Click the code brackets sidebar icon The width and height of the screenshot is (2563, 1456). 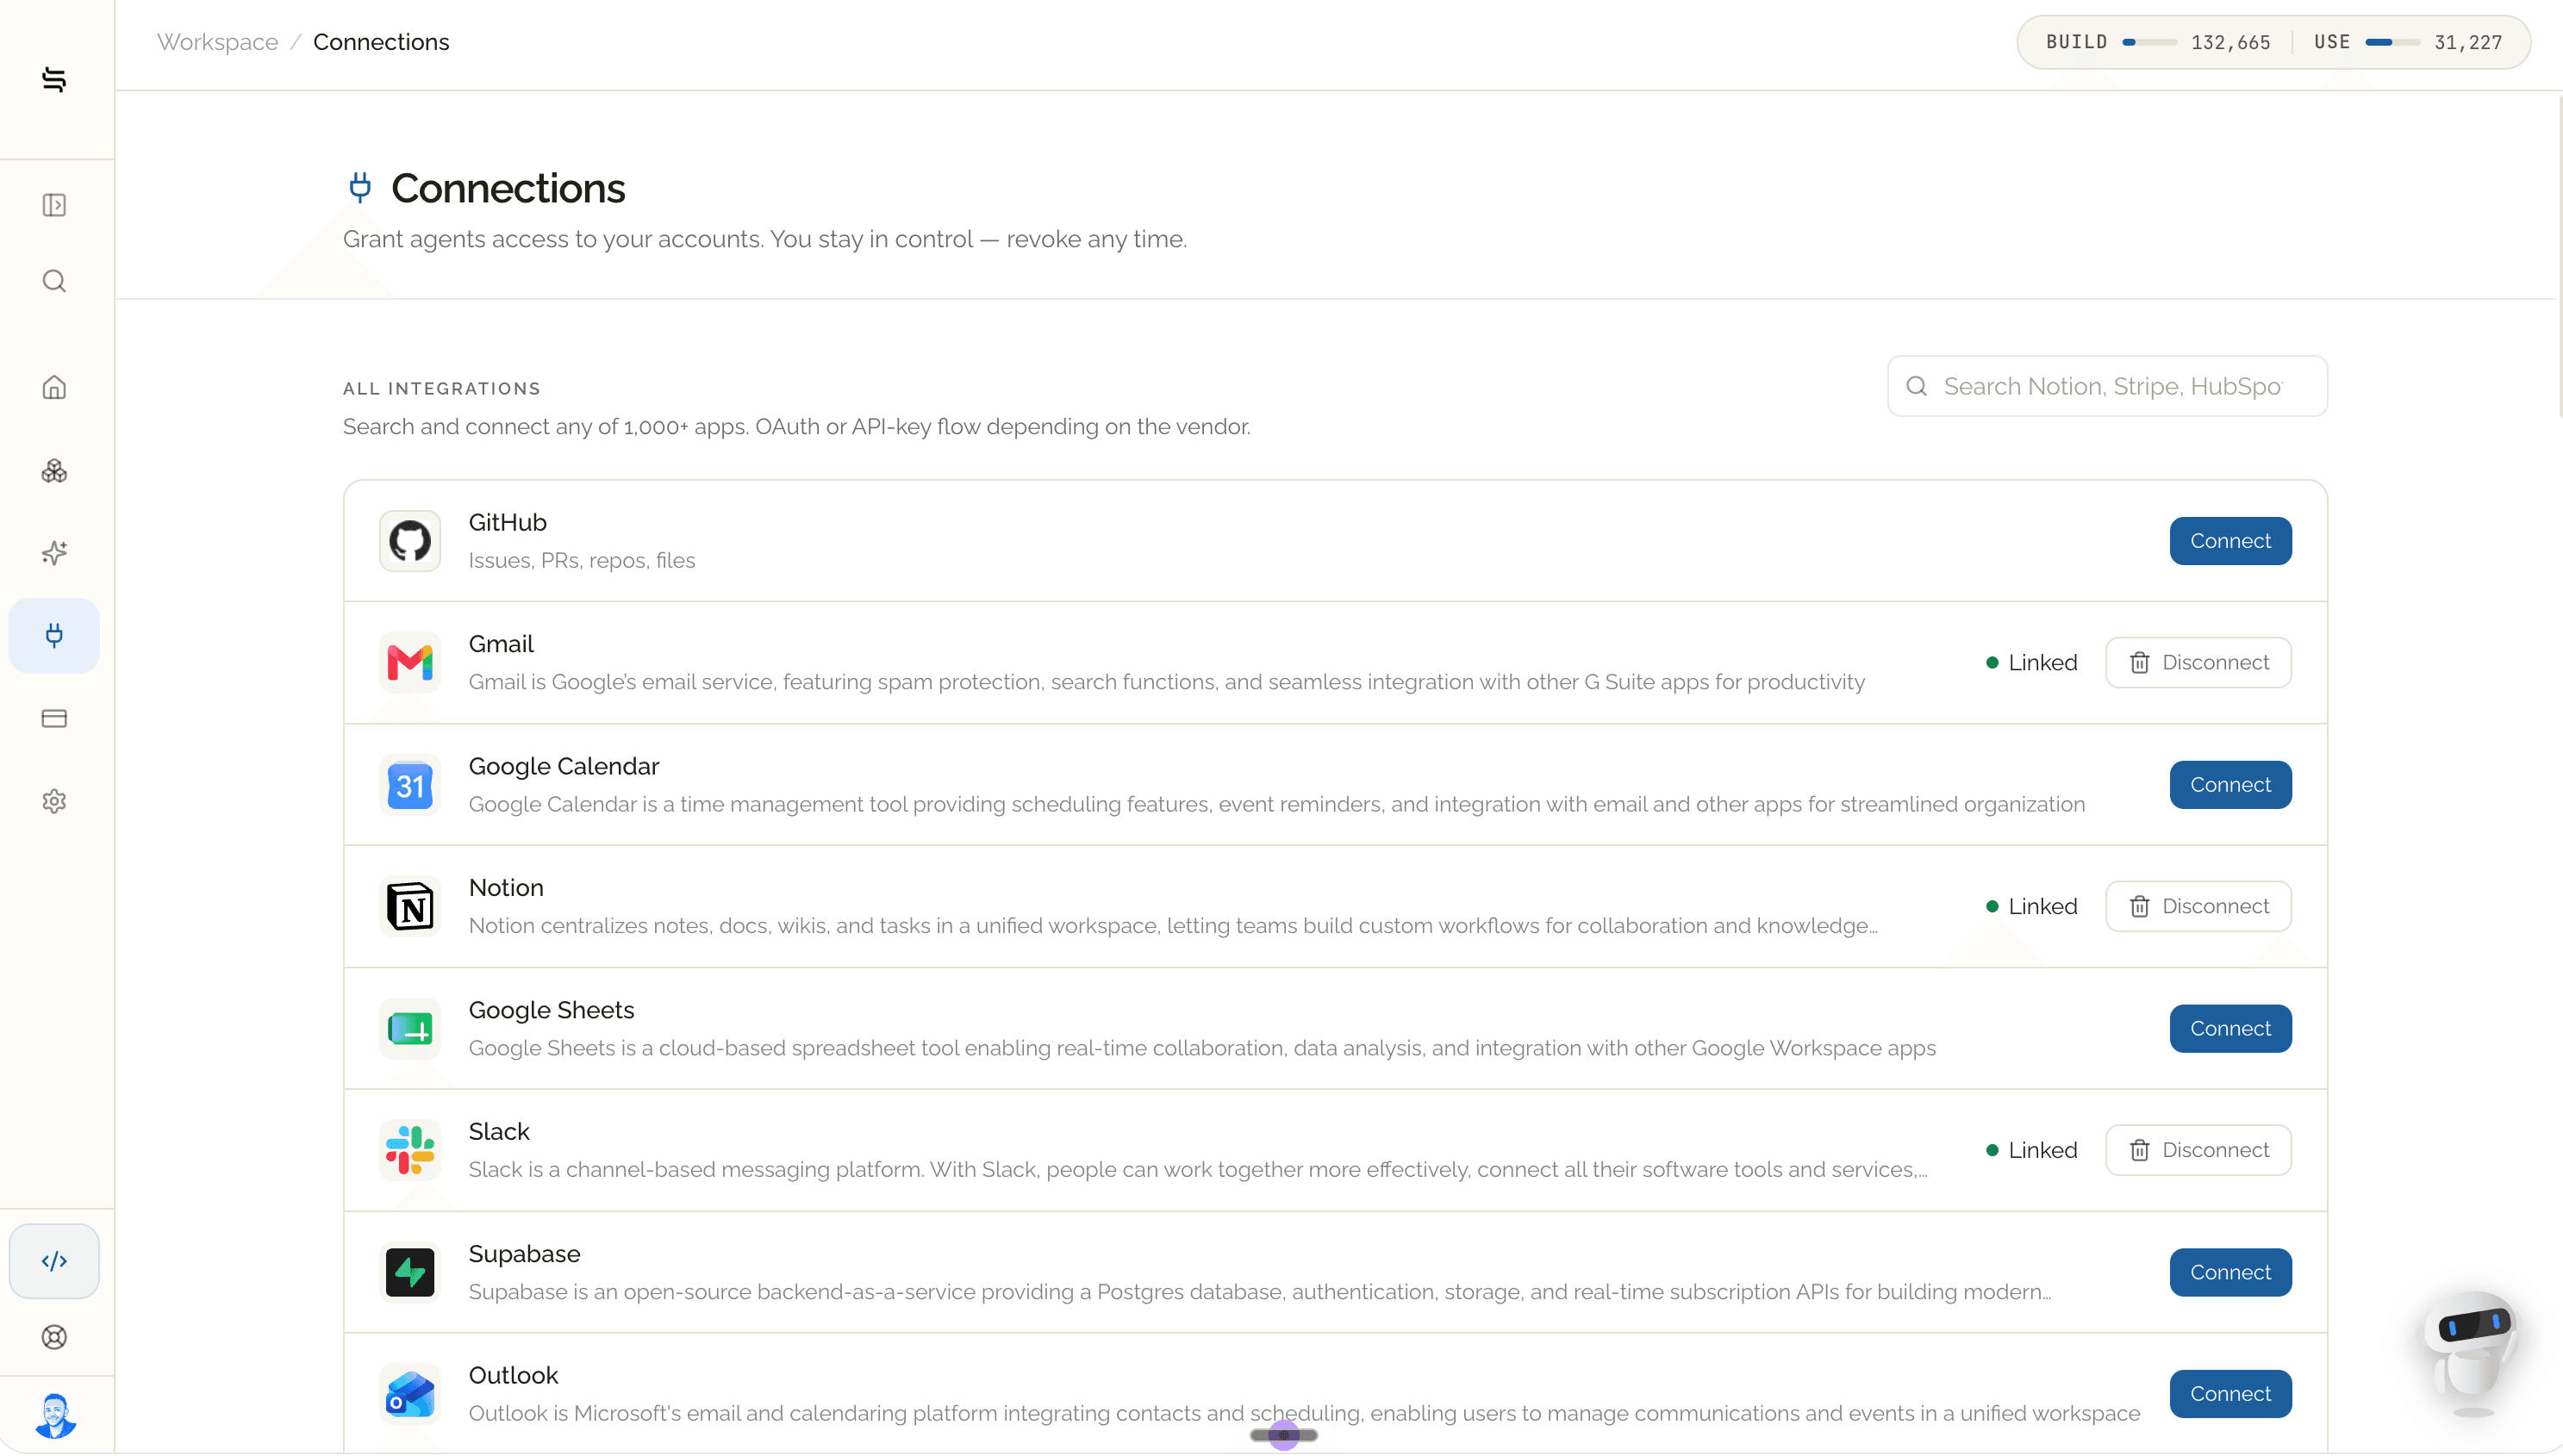(x=54, y=1261)
